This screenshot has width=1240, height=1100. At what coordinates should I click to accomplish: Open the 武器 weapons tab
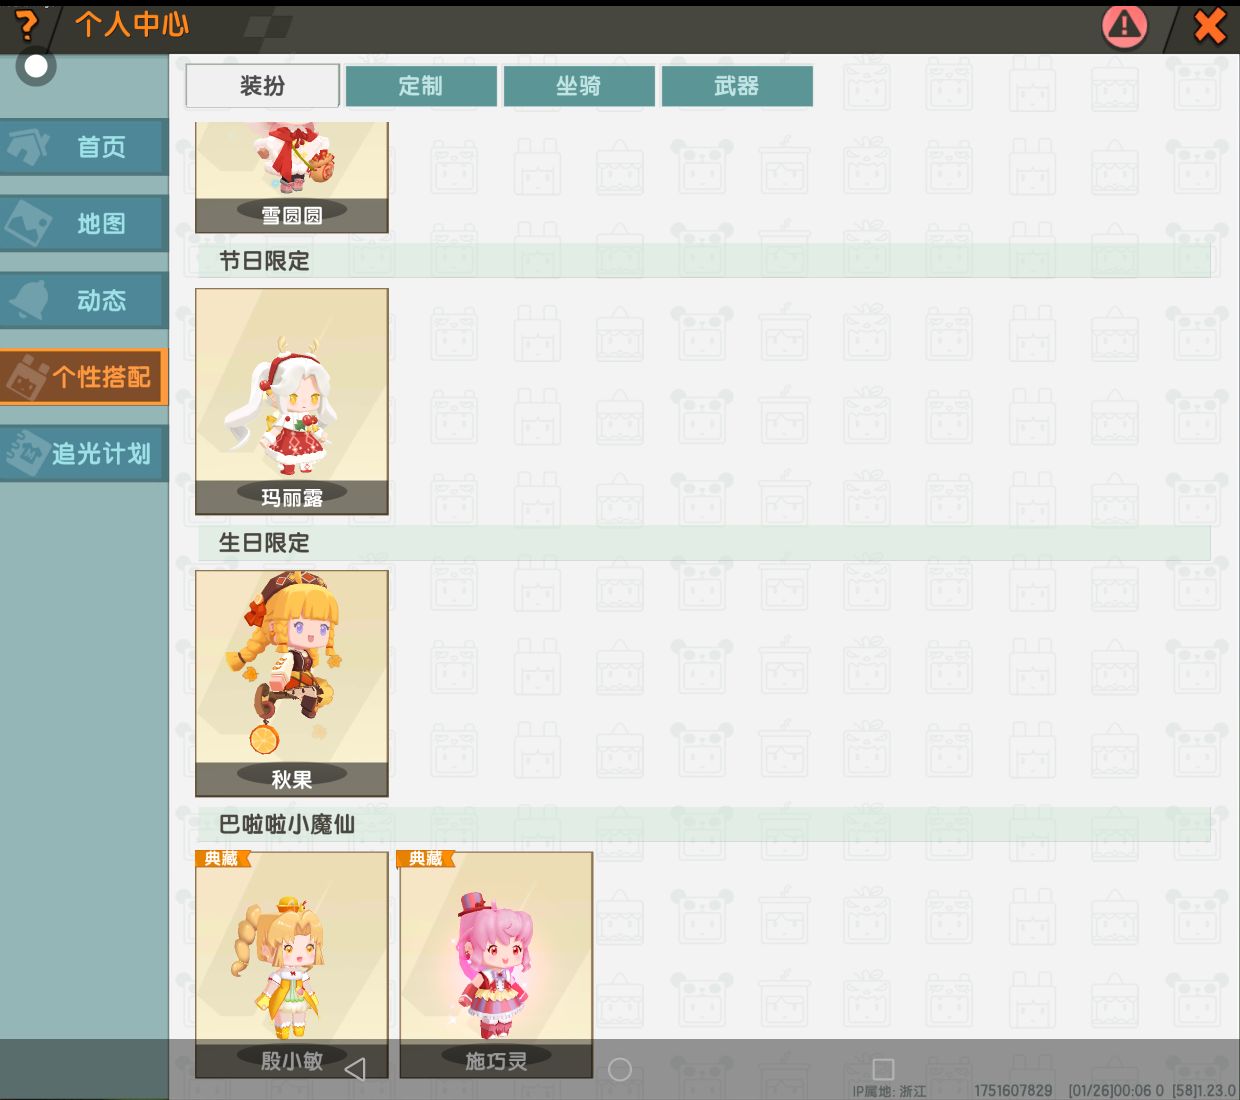point(737,86)
